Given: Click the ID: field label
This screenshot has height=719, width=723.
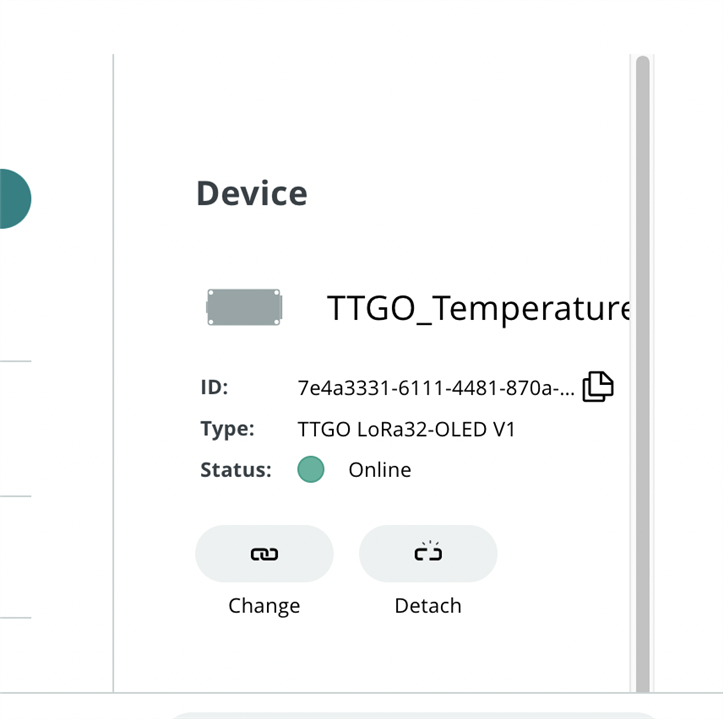Looking at the screenshot, I should [214, 387].
